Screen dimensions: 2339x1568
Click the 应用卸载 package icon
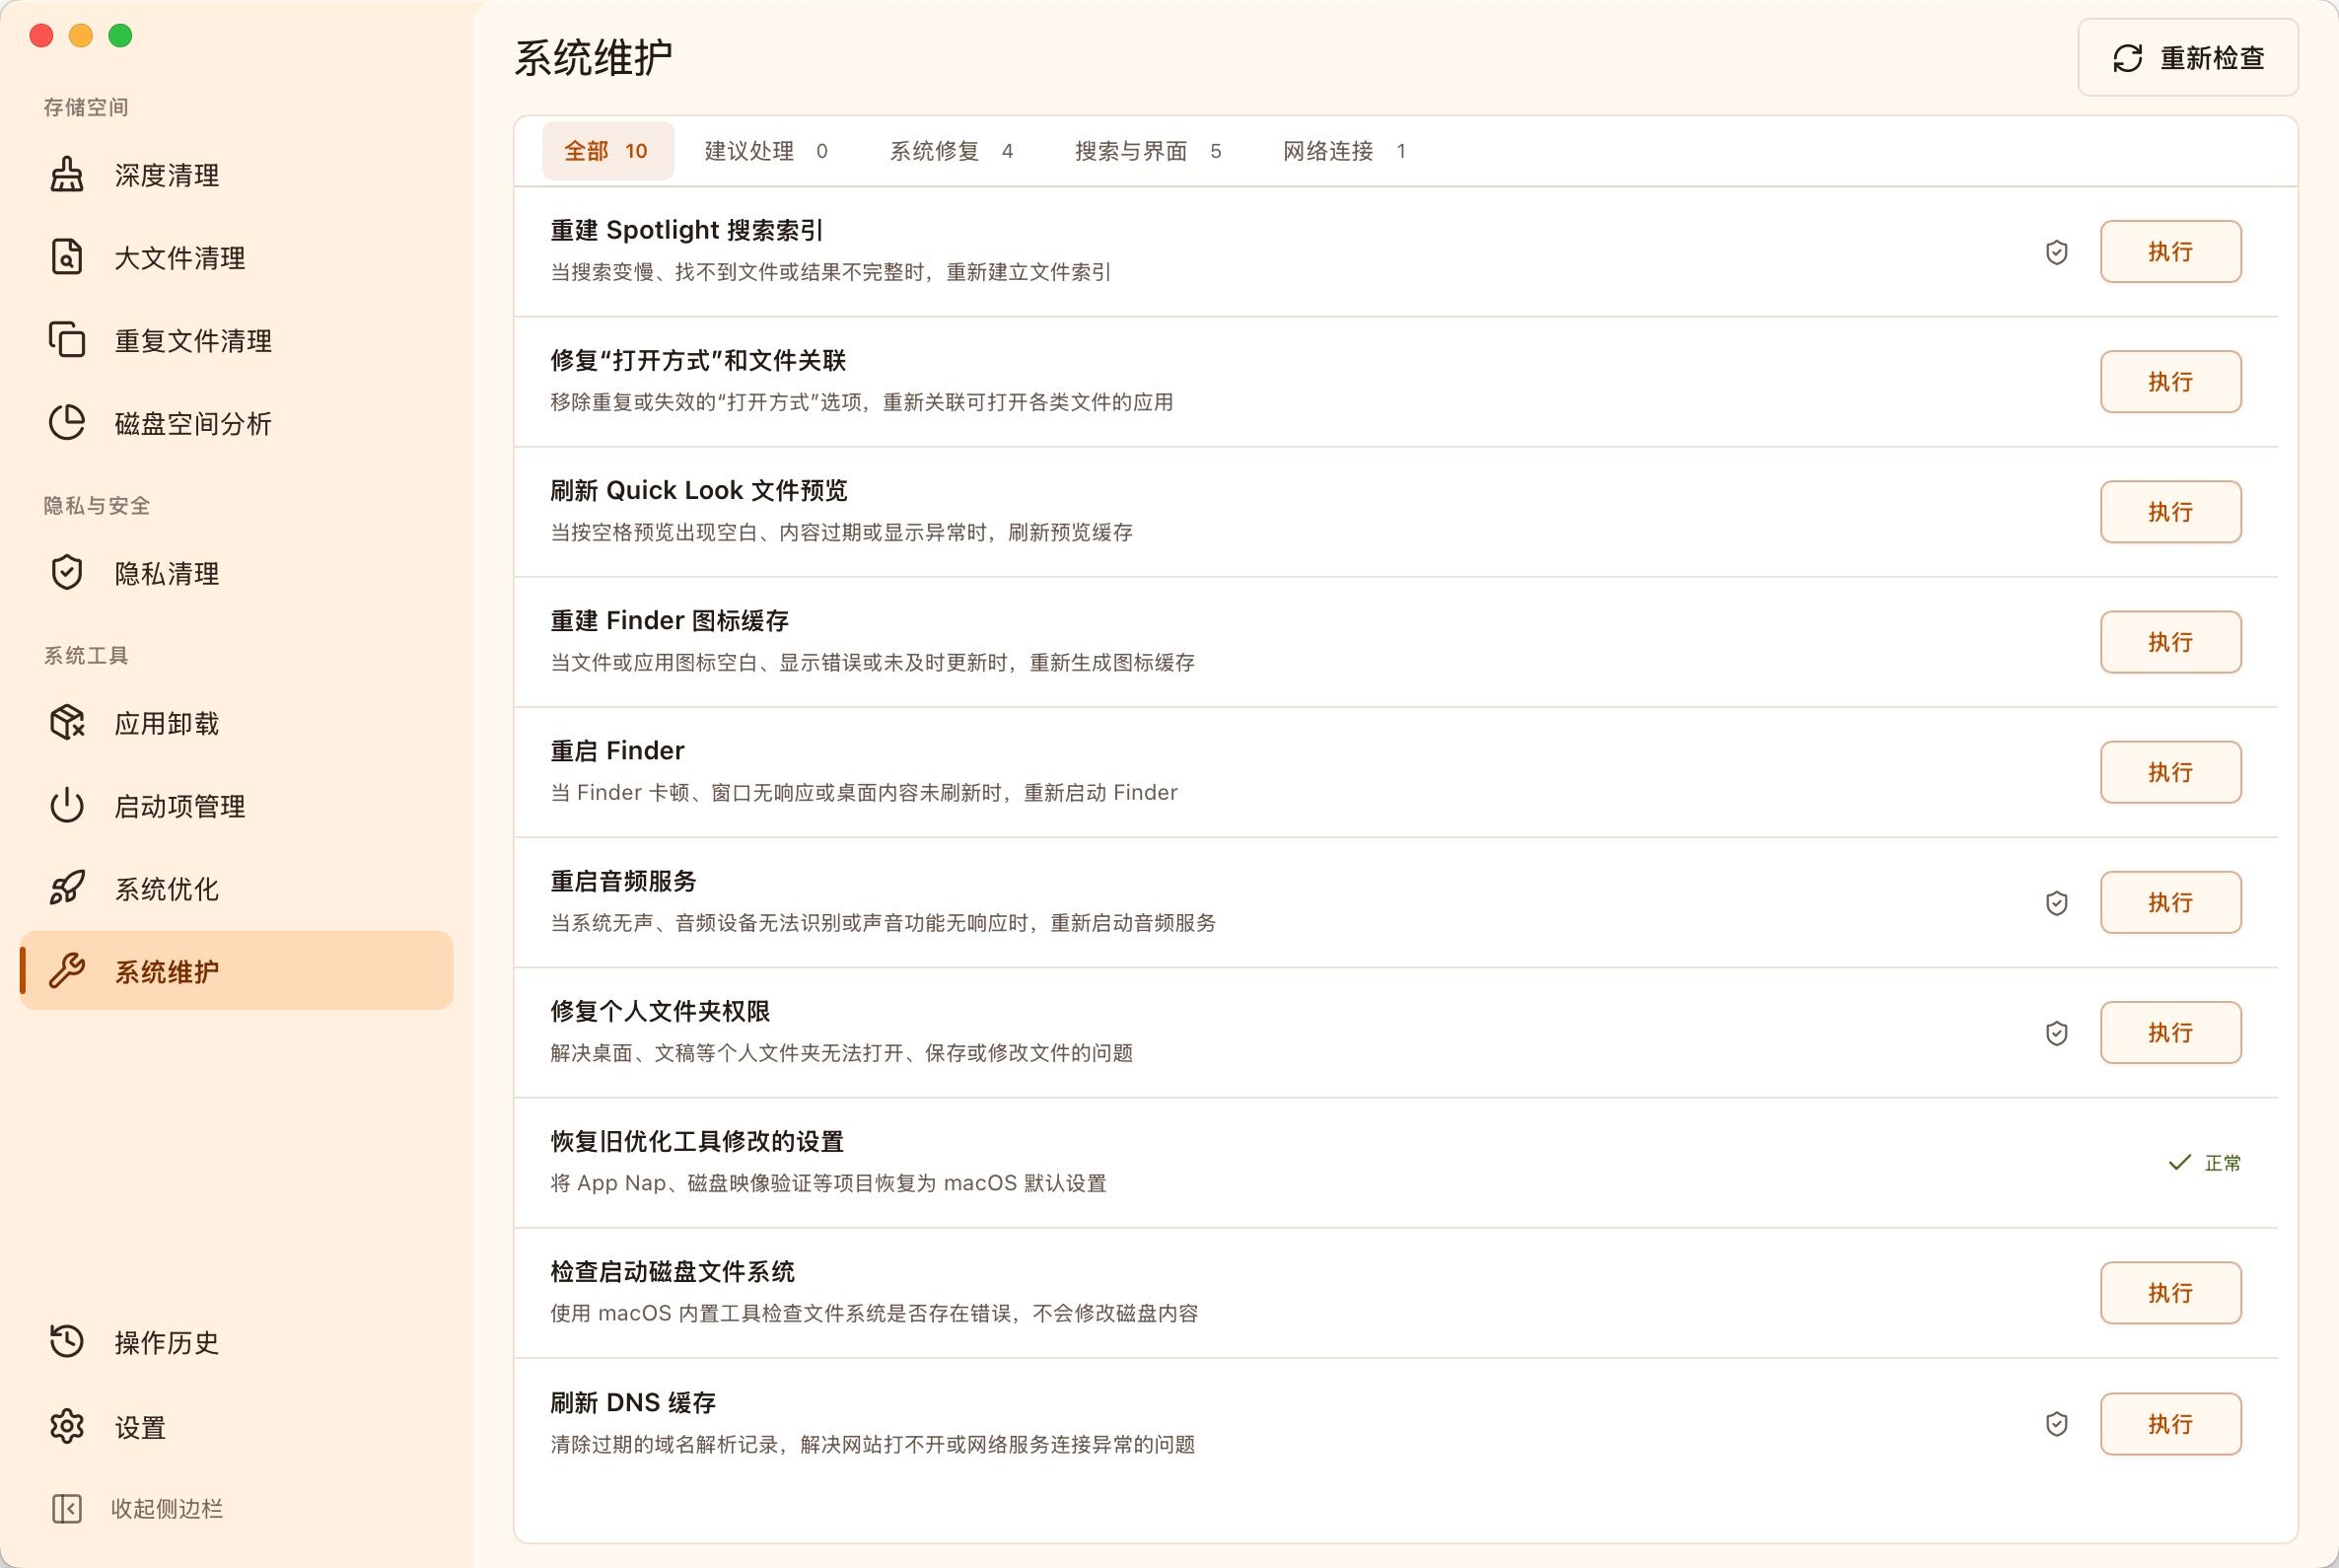point(67,723)
